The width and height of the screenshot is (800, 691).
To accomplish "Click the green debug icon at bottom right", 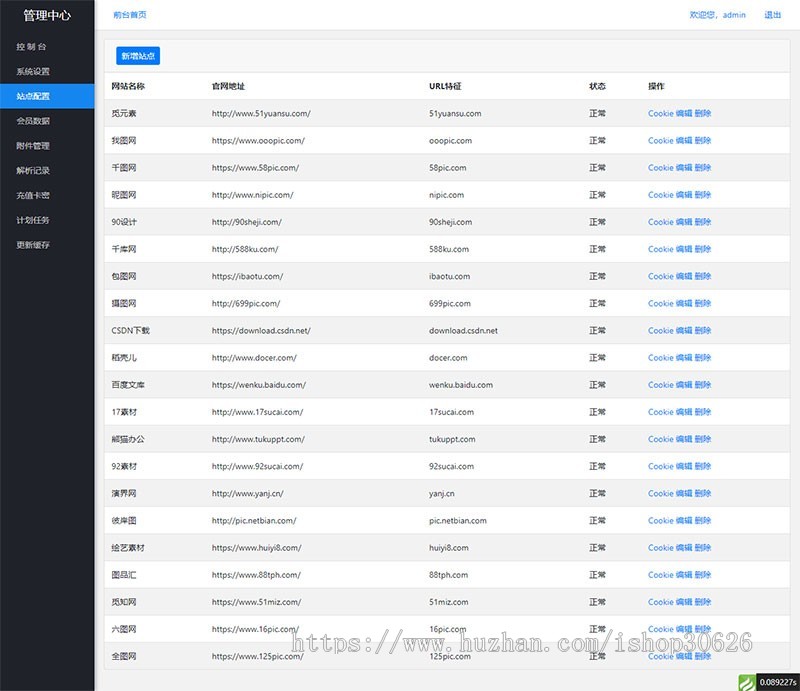I will coord(745,682).
